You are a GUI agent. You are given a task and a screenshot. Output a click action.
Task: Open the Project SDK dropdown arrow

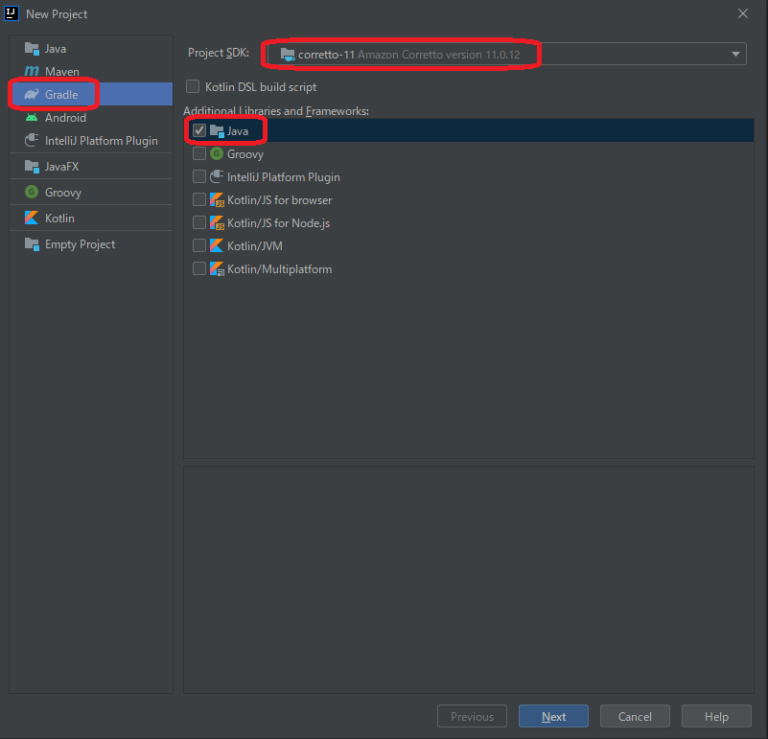(735, 54)
